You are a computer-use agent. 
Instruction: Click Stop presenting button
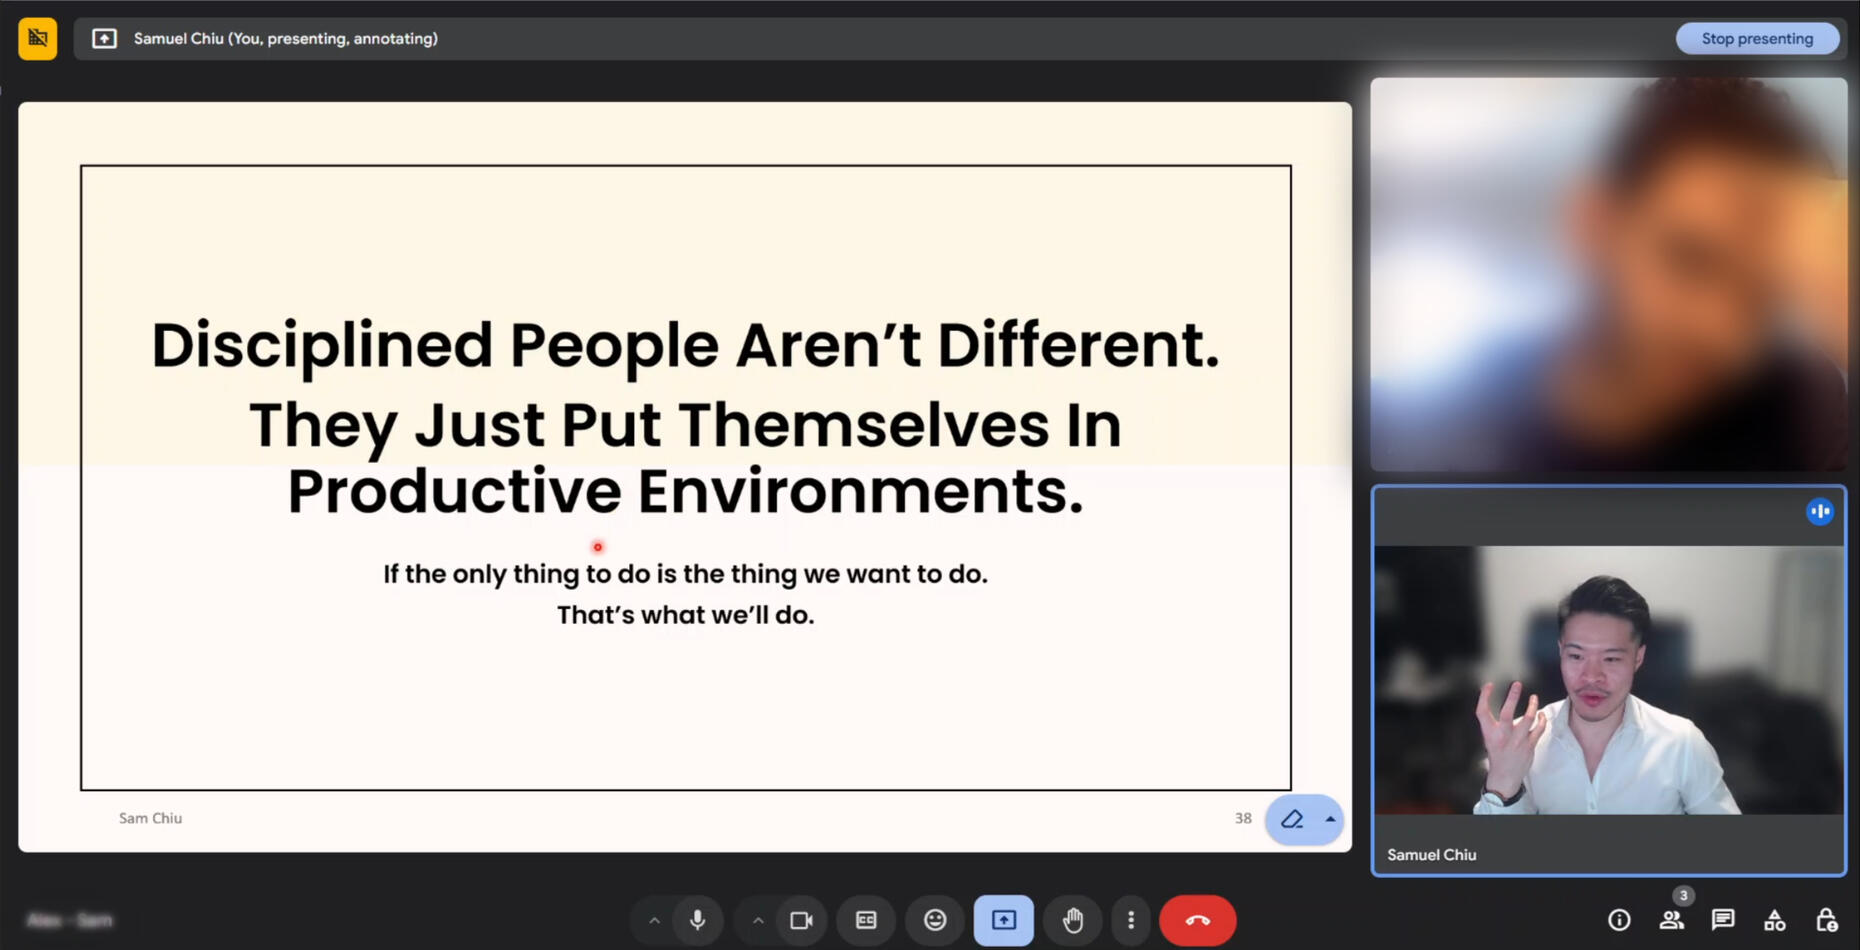[1757, 38]
